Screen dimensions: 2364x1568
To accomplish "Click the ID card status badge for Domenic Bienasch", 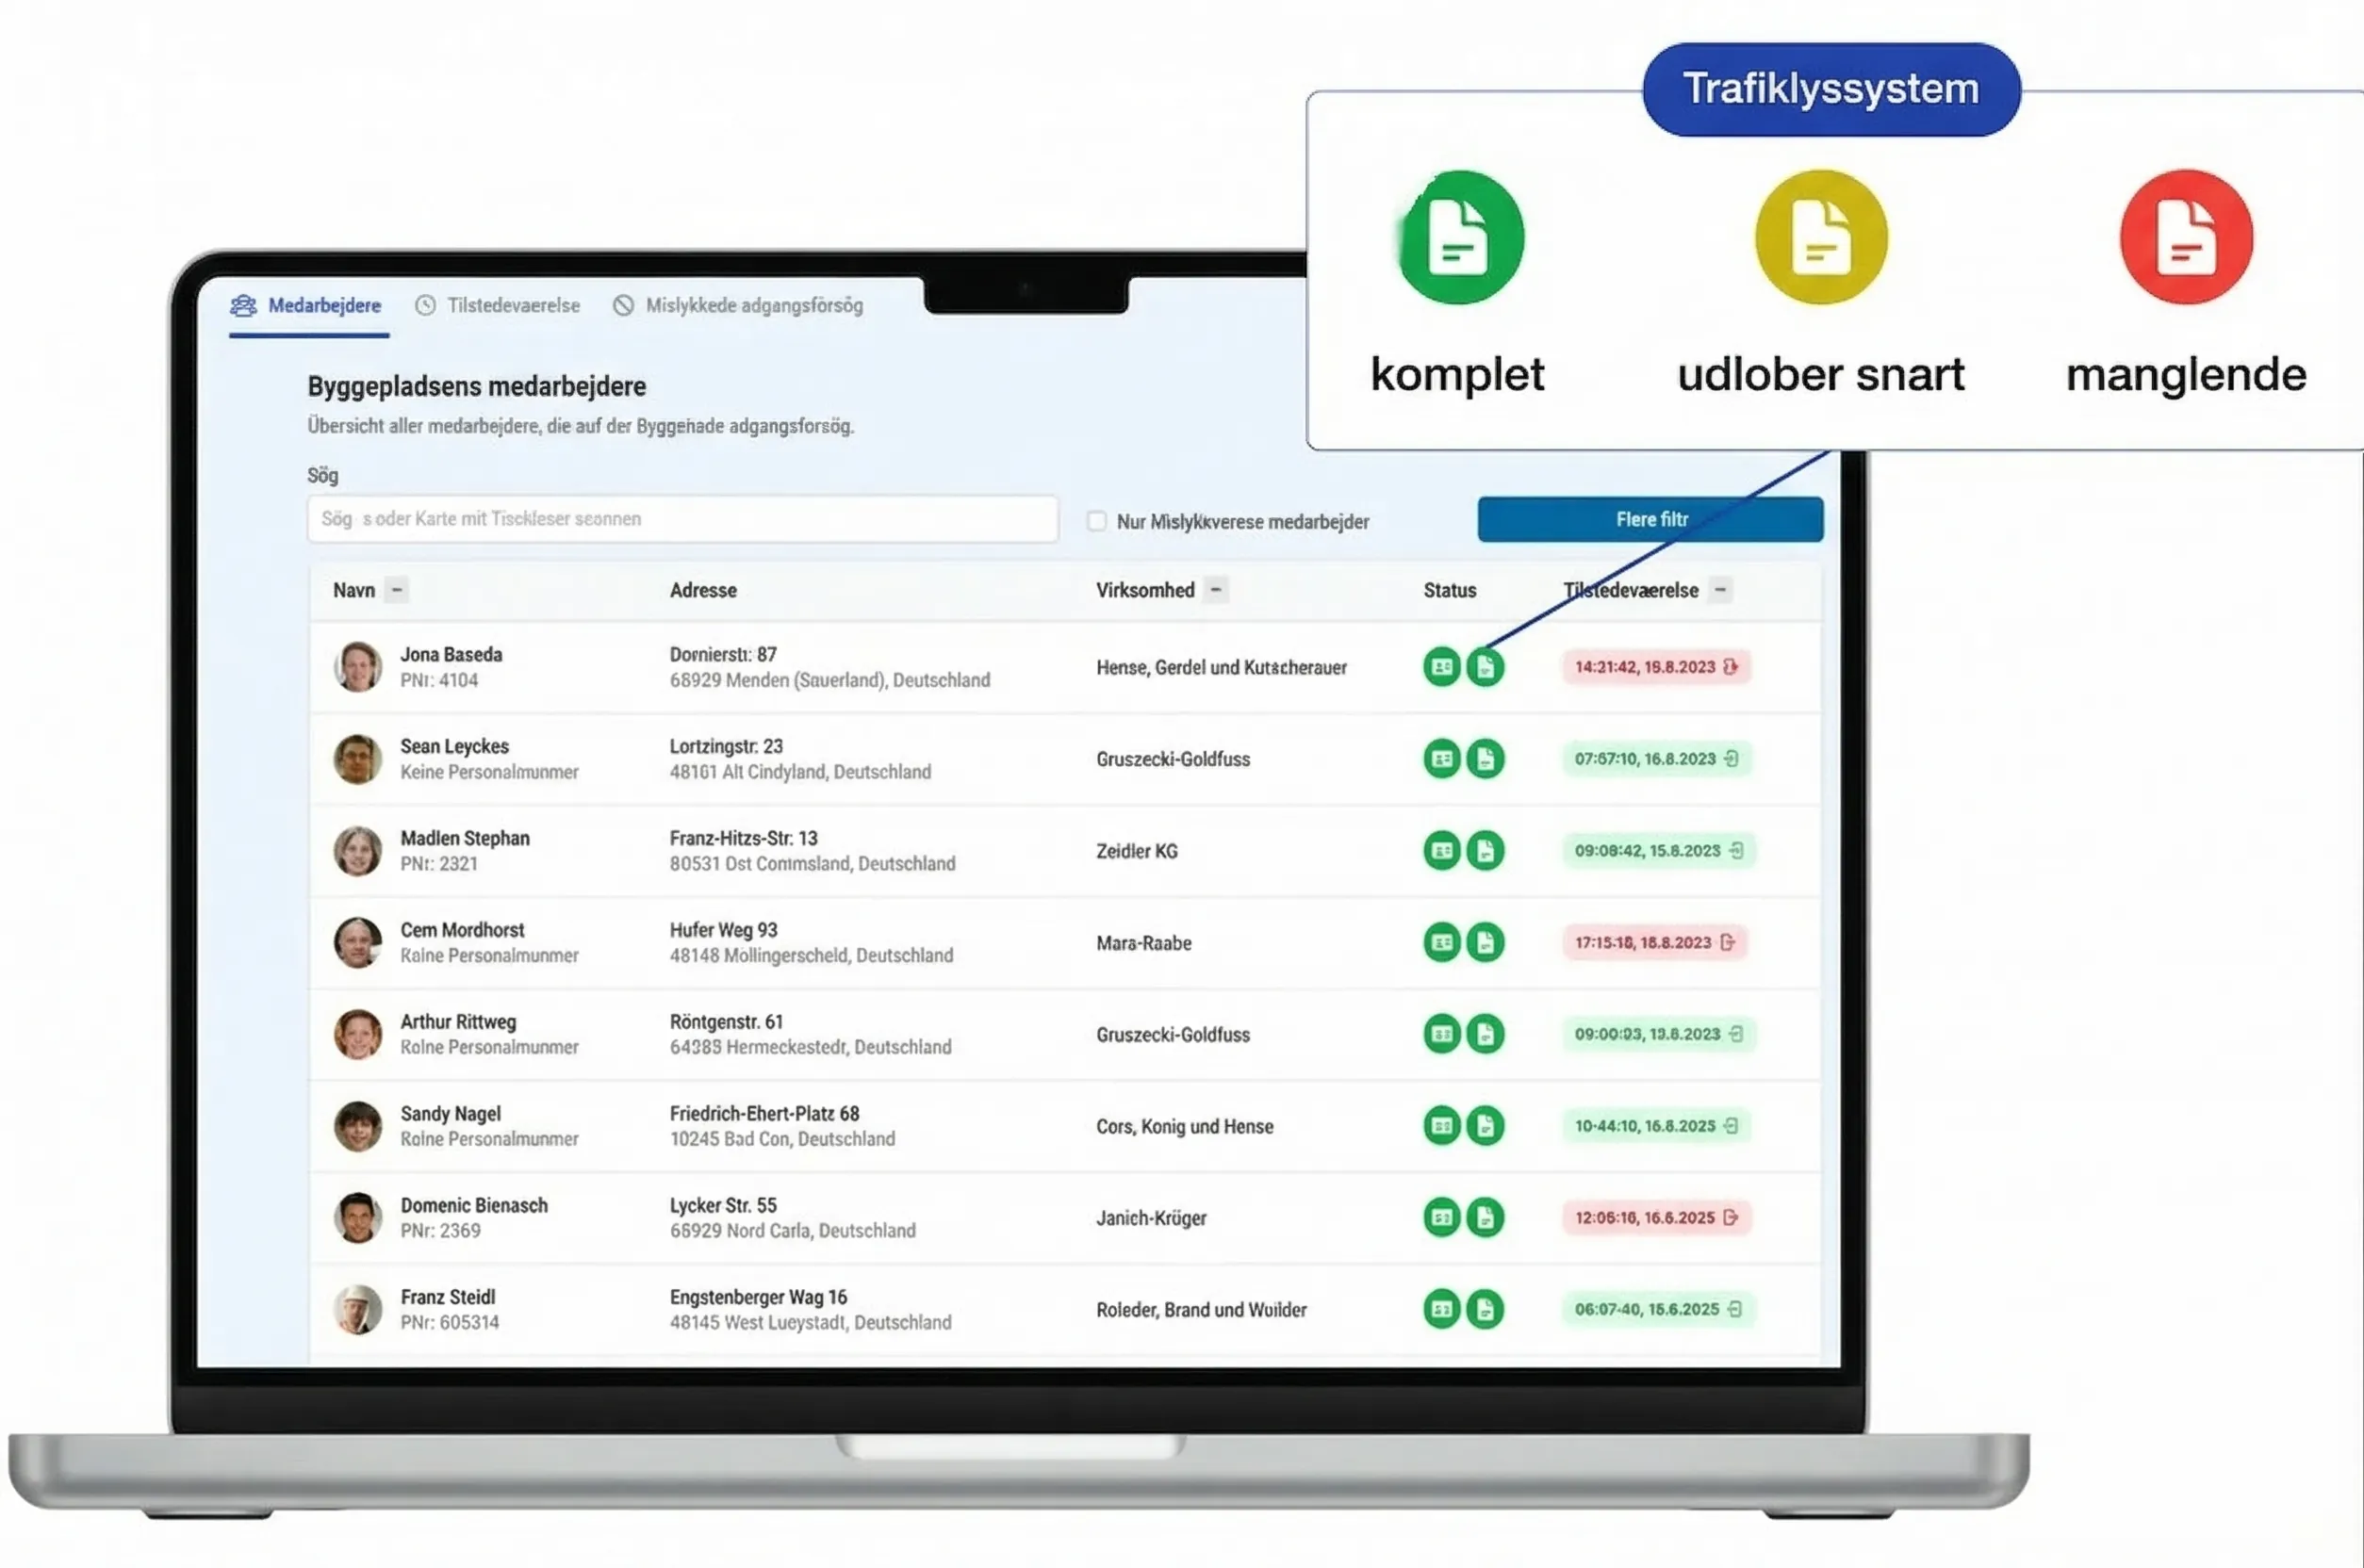I will [1440, 1218].
